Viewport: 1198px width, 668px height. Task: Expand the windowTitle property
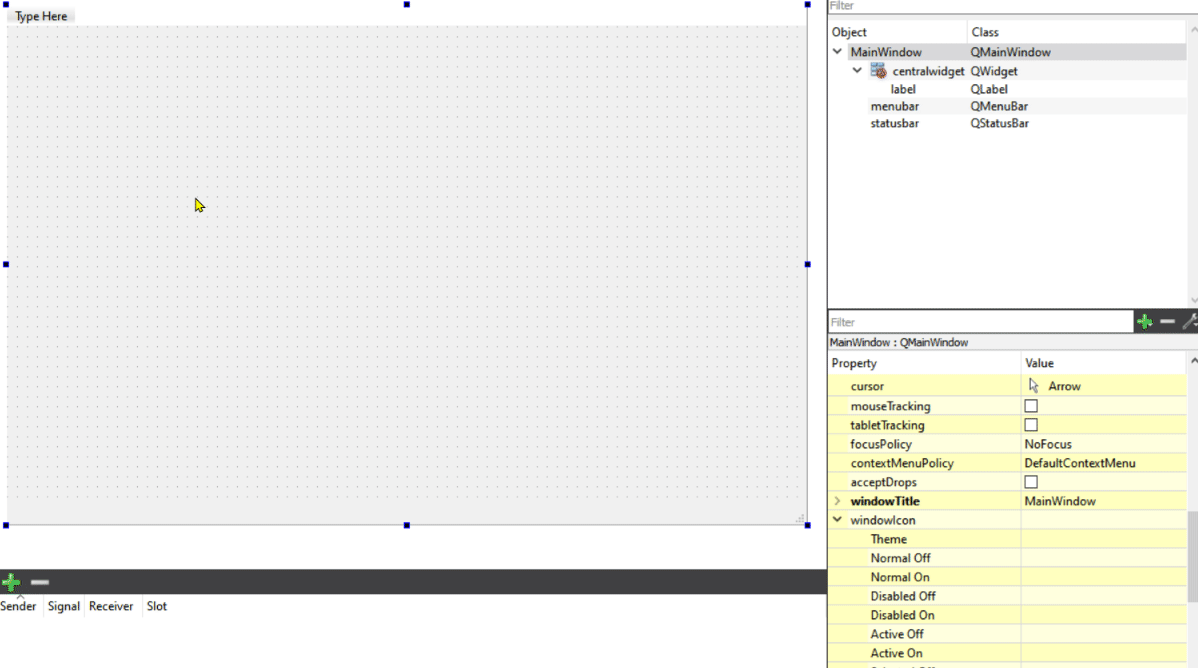pos(838,501)
